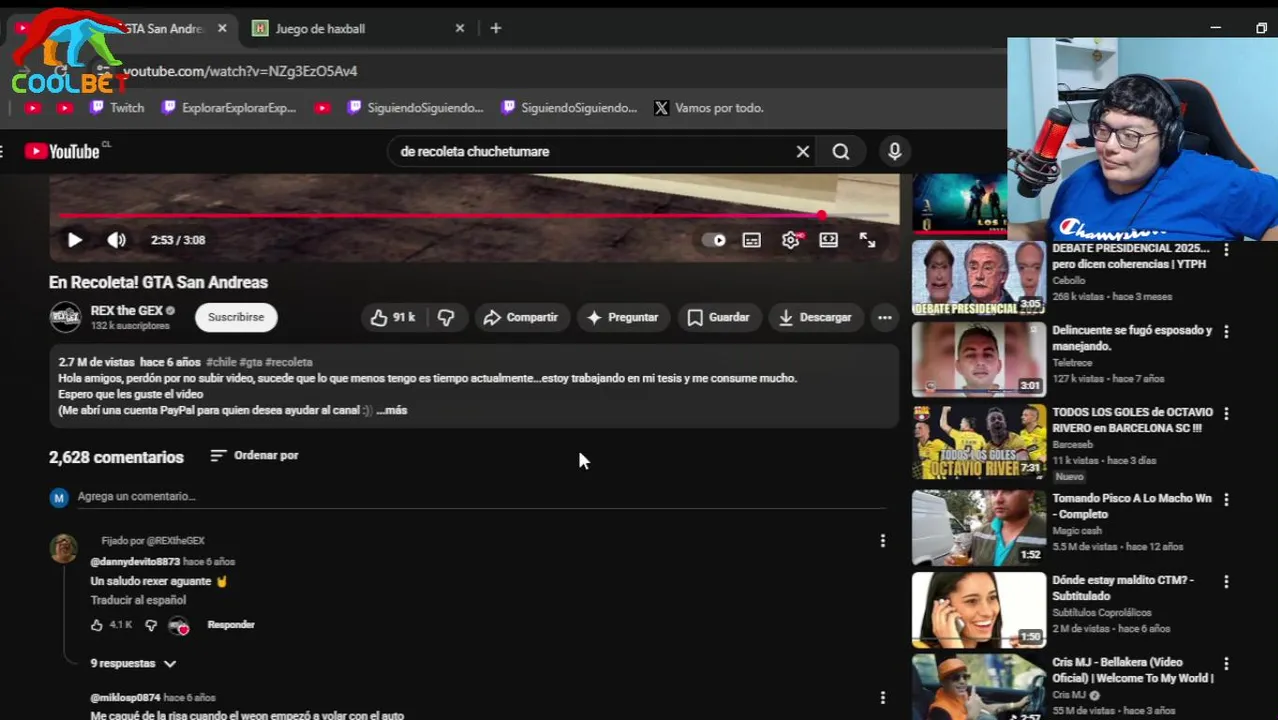Click the #chile hashtag
Viewport: 1278px width, 720px height.
tap(221, 362)
